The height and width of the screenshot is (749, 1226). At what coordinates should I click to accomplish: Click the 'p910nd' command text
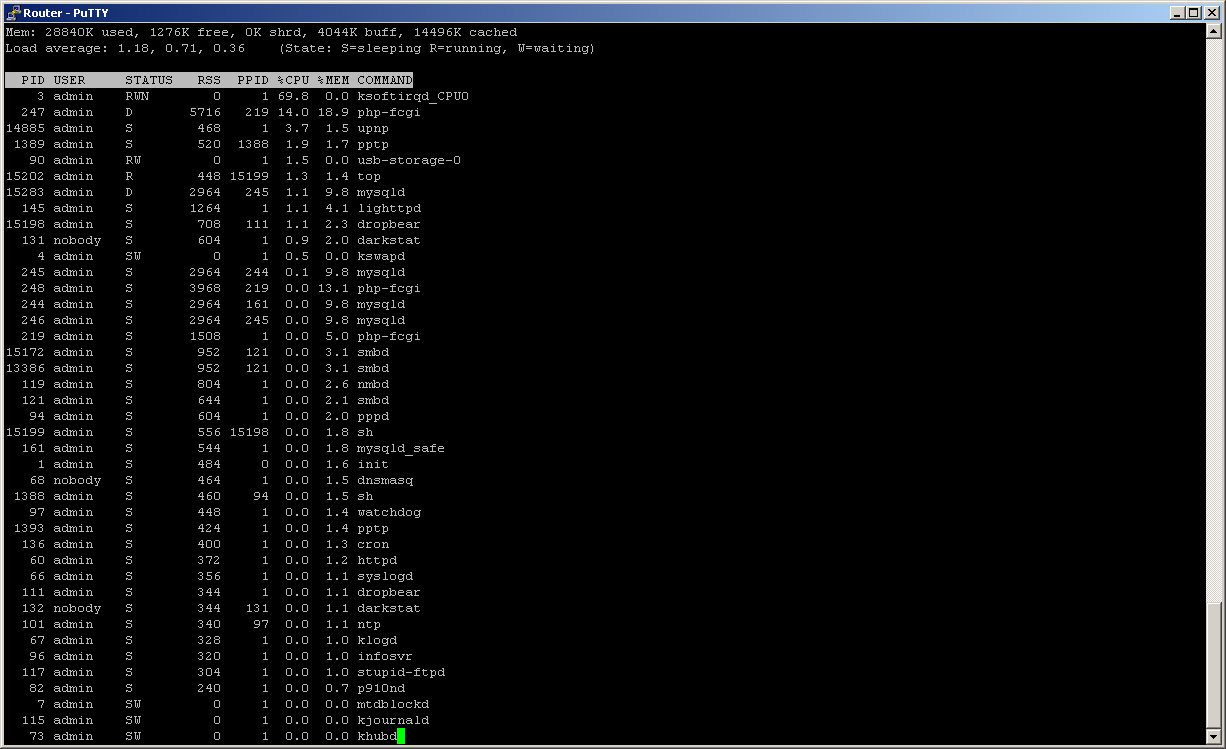[381, 688]
